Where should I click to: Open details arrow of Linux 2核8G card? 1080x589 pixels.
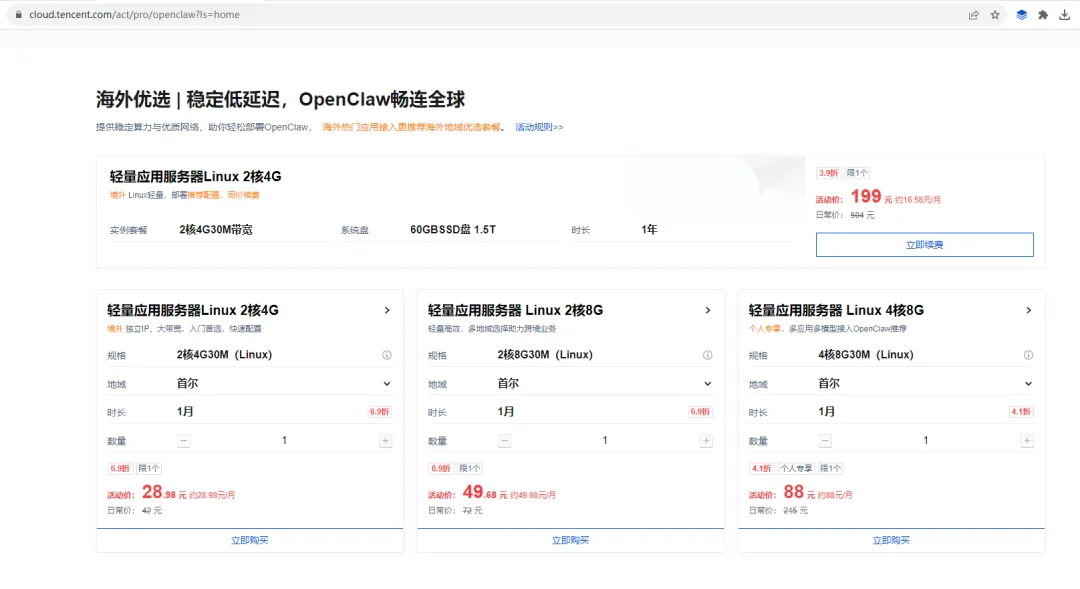coord(707,311)
